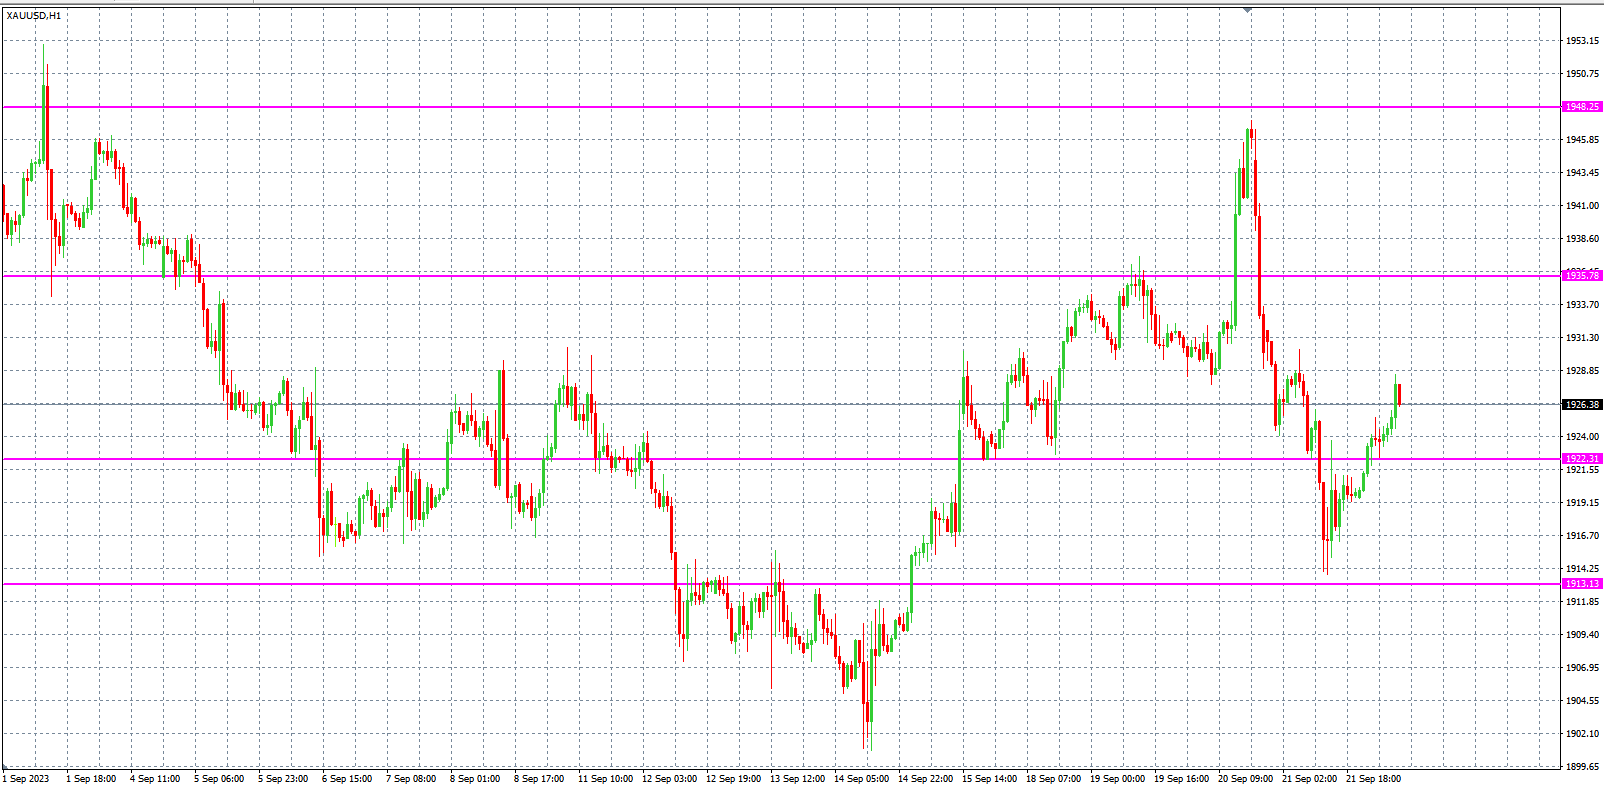Click the 21 Sep 18:00 time label
The image size is (1604, 787).
click(x=1373, y=779)
